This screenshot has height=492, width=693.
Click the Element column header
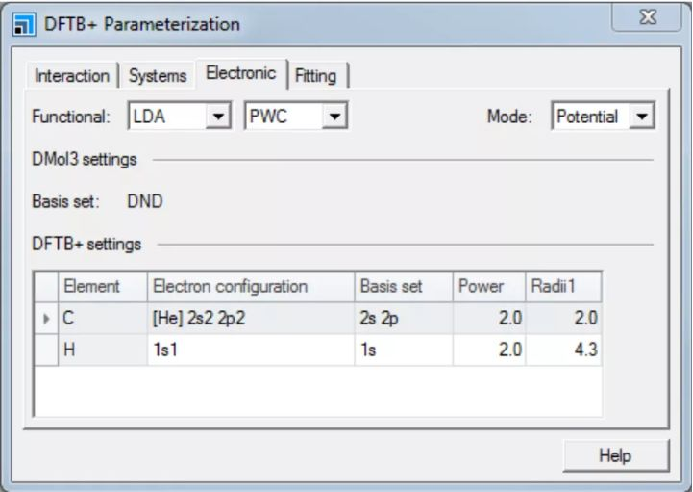(x=103, y=286)
